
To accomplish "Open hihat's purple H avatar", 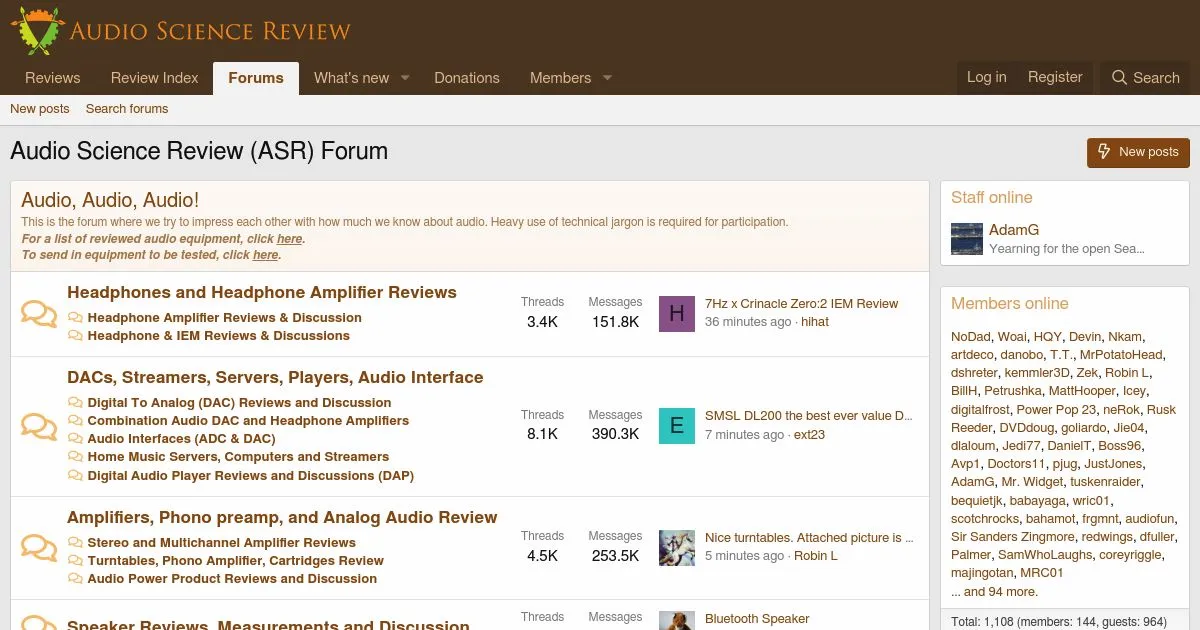I will tap(677, 313).
